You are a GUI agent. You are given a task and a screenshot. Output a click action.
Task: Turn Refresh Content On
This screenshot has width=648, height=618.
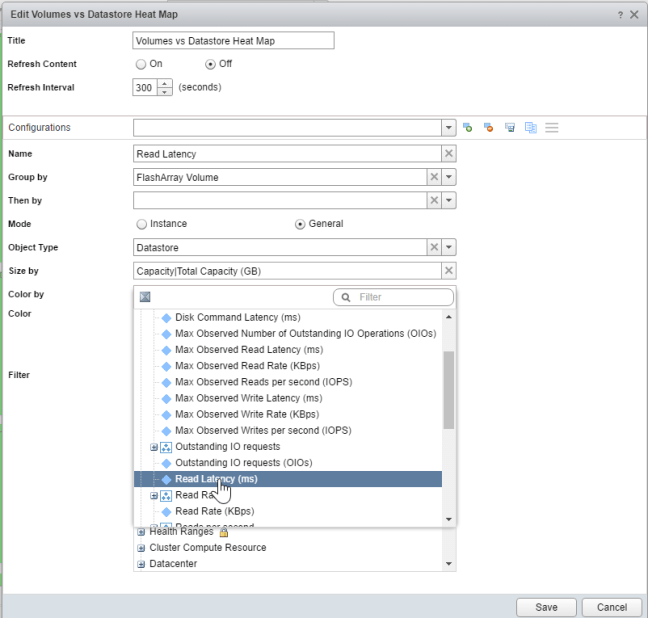[x=141, y=64]
